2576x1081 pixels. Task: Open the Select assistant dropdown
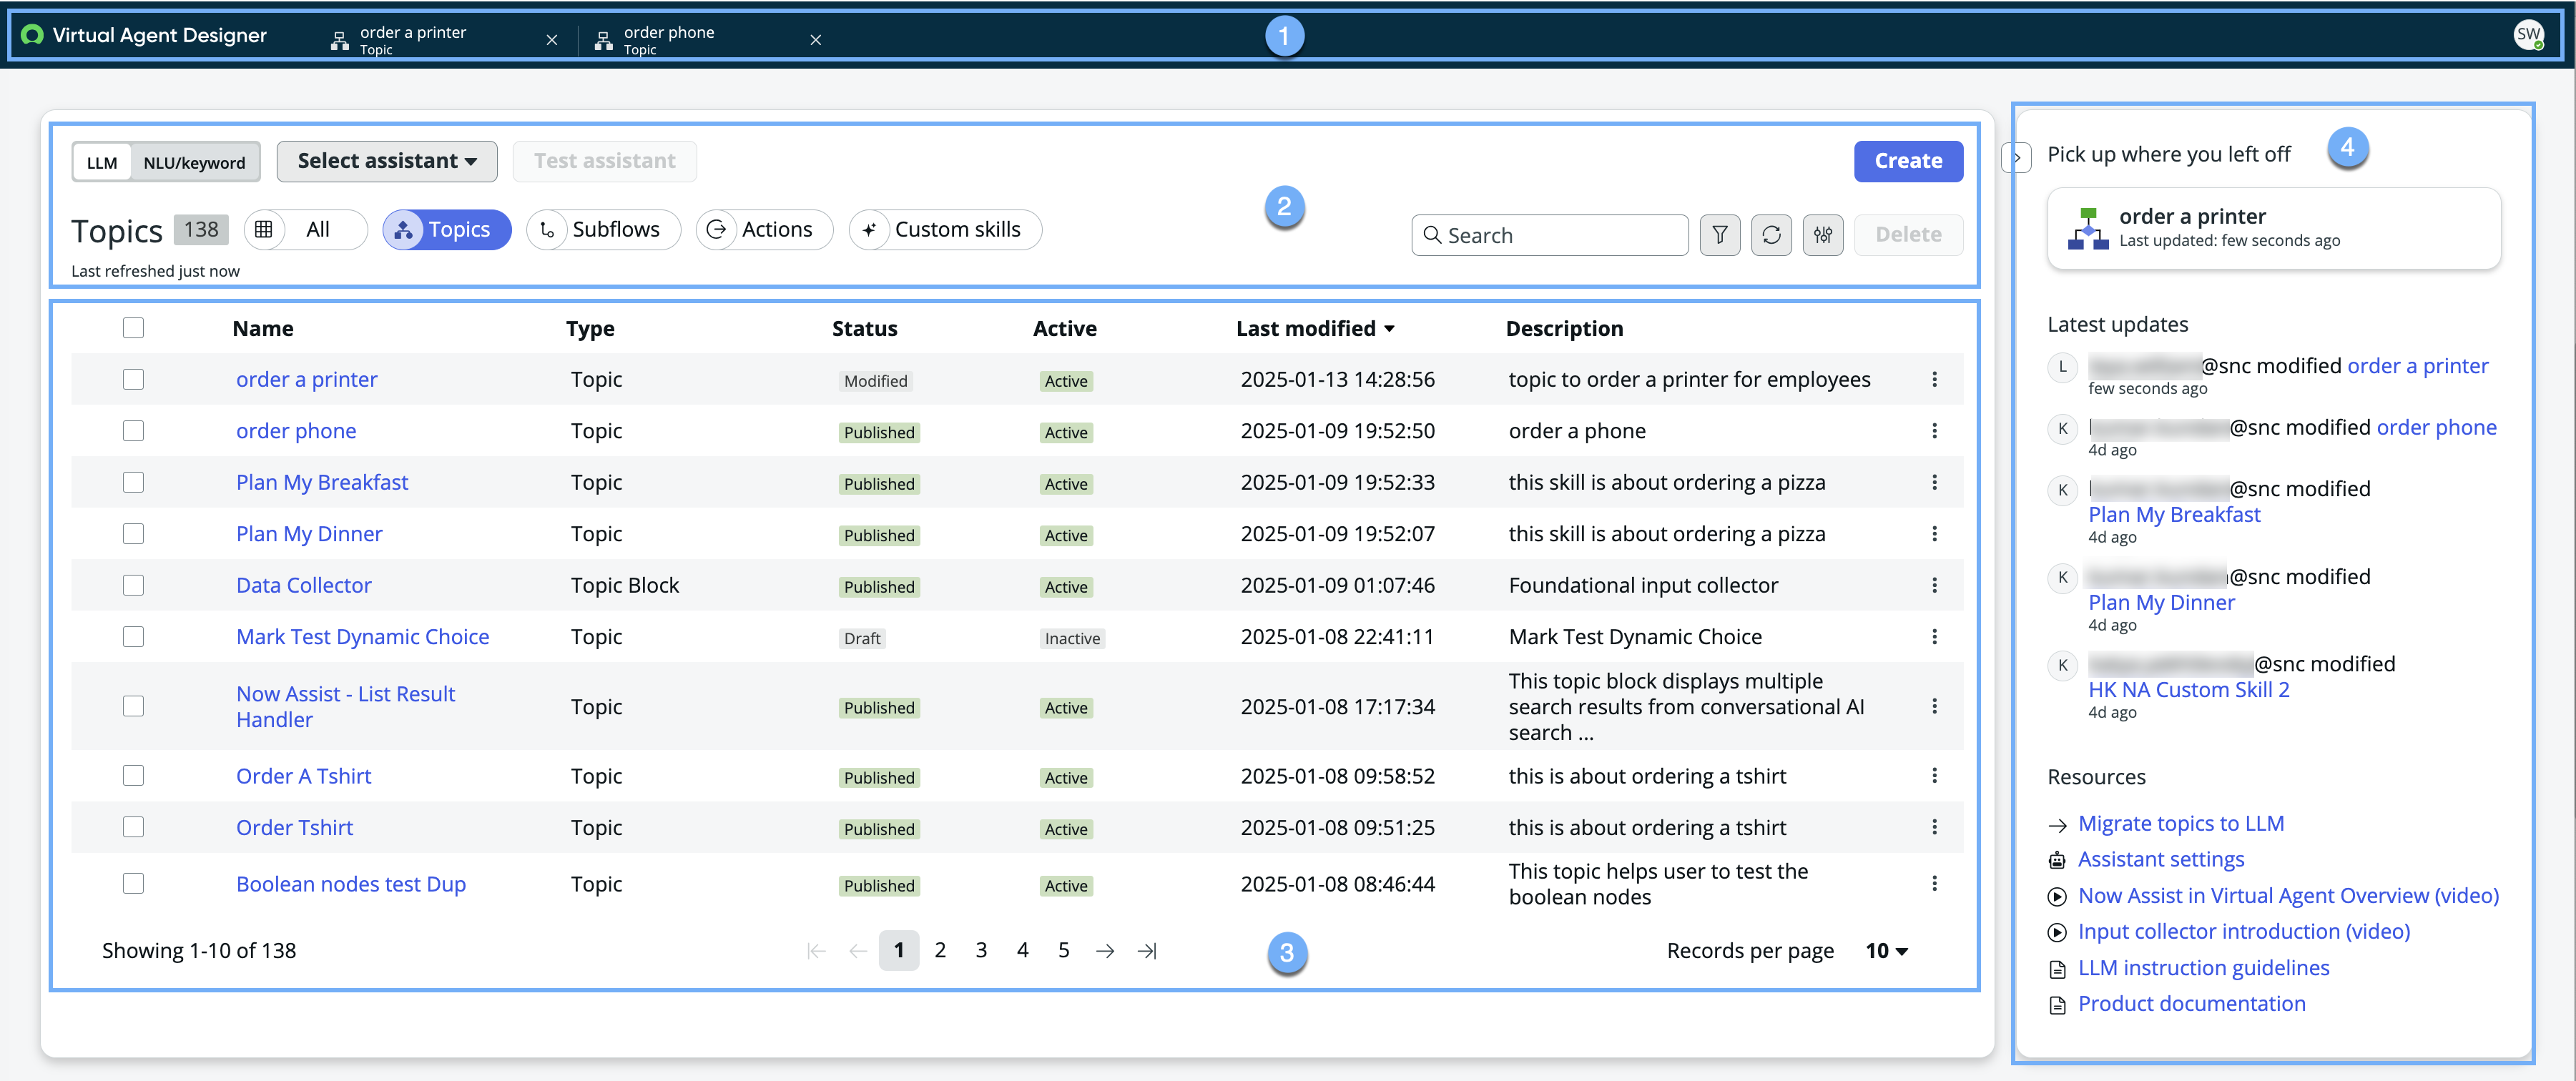386,161
